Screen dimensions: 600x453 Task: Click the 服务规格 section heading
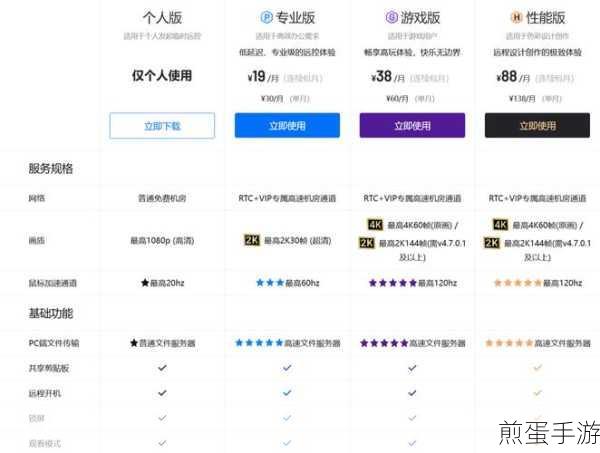coord(51,168)
